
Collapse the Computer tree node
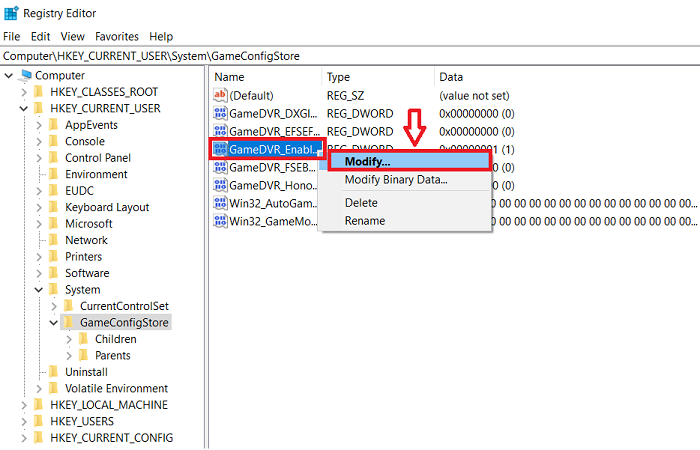point(8,75)
